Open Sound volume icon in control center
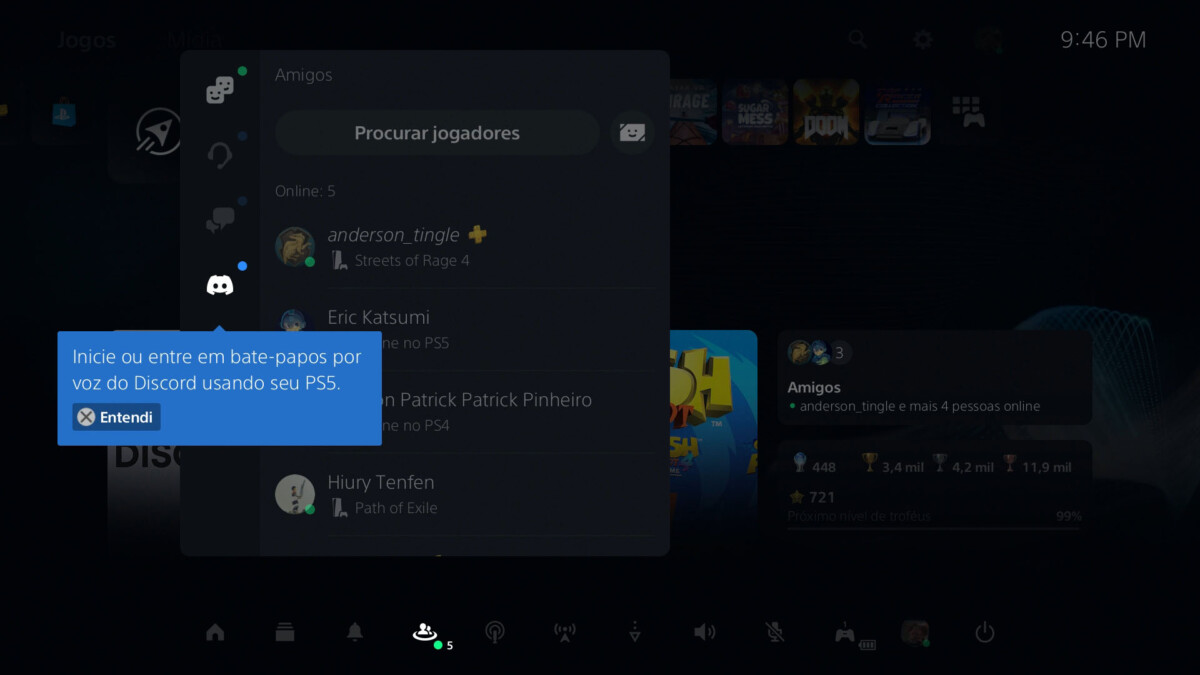This screenshot has width=1200, height=675. [x=705, y=632]
